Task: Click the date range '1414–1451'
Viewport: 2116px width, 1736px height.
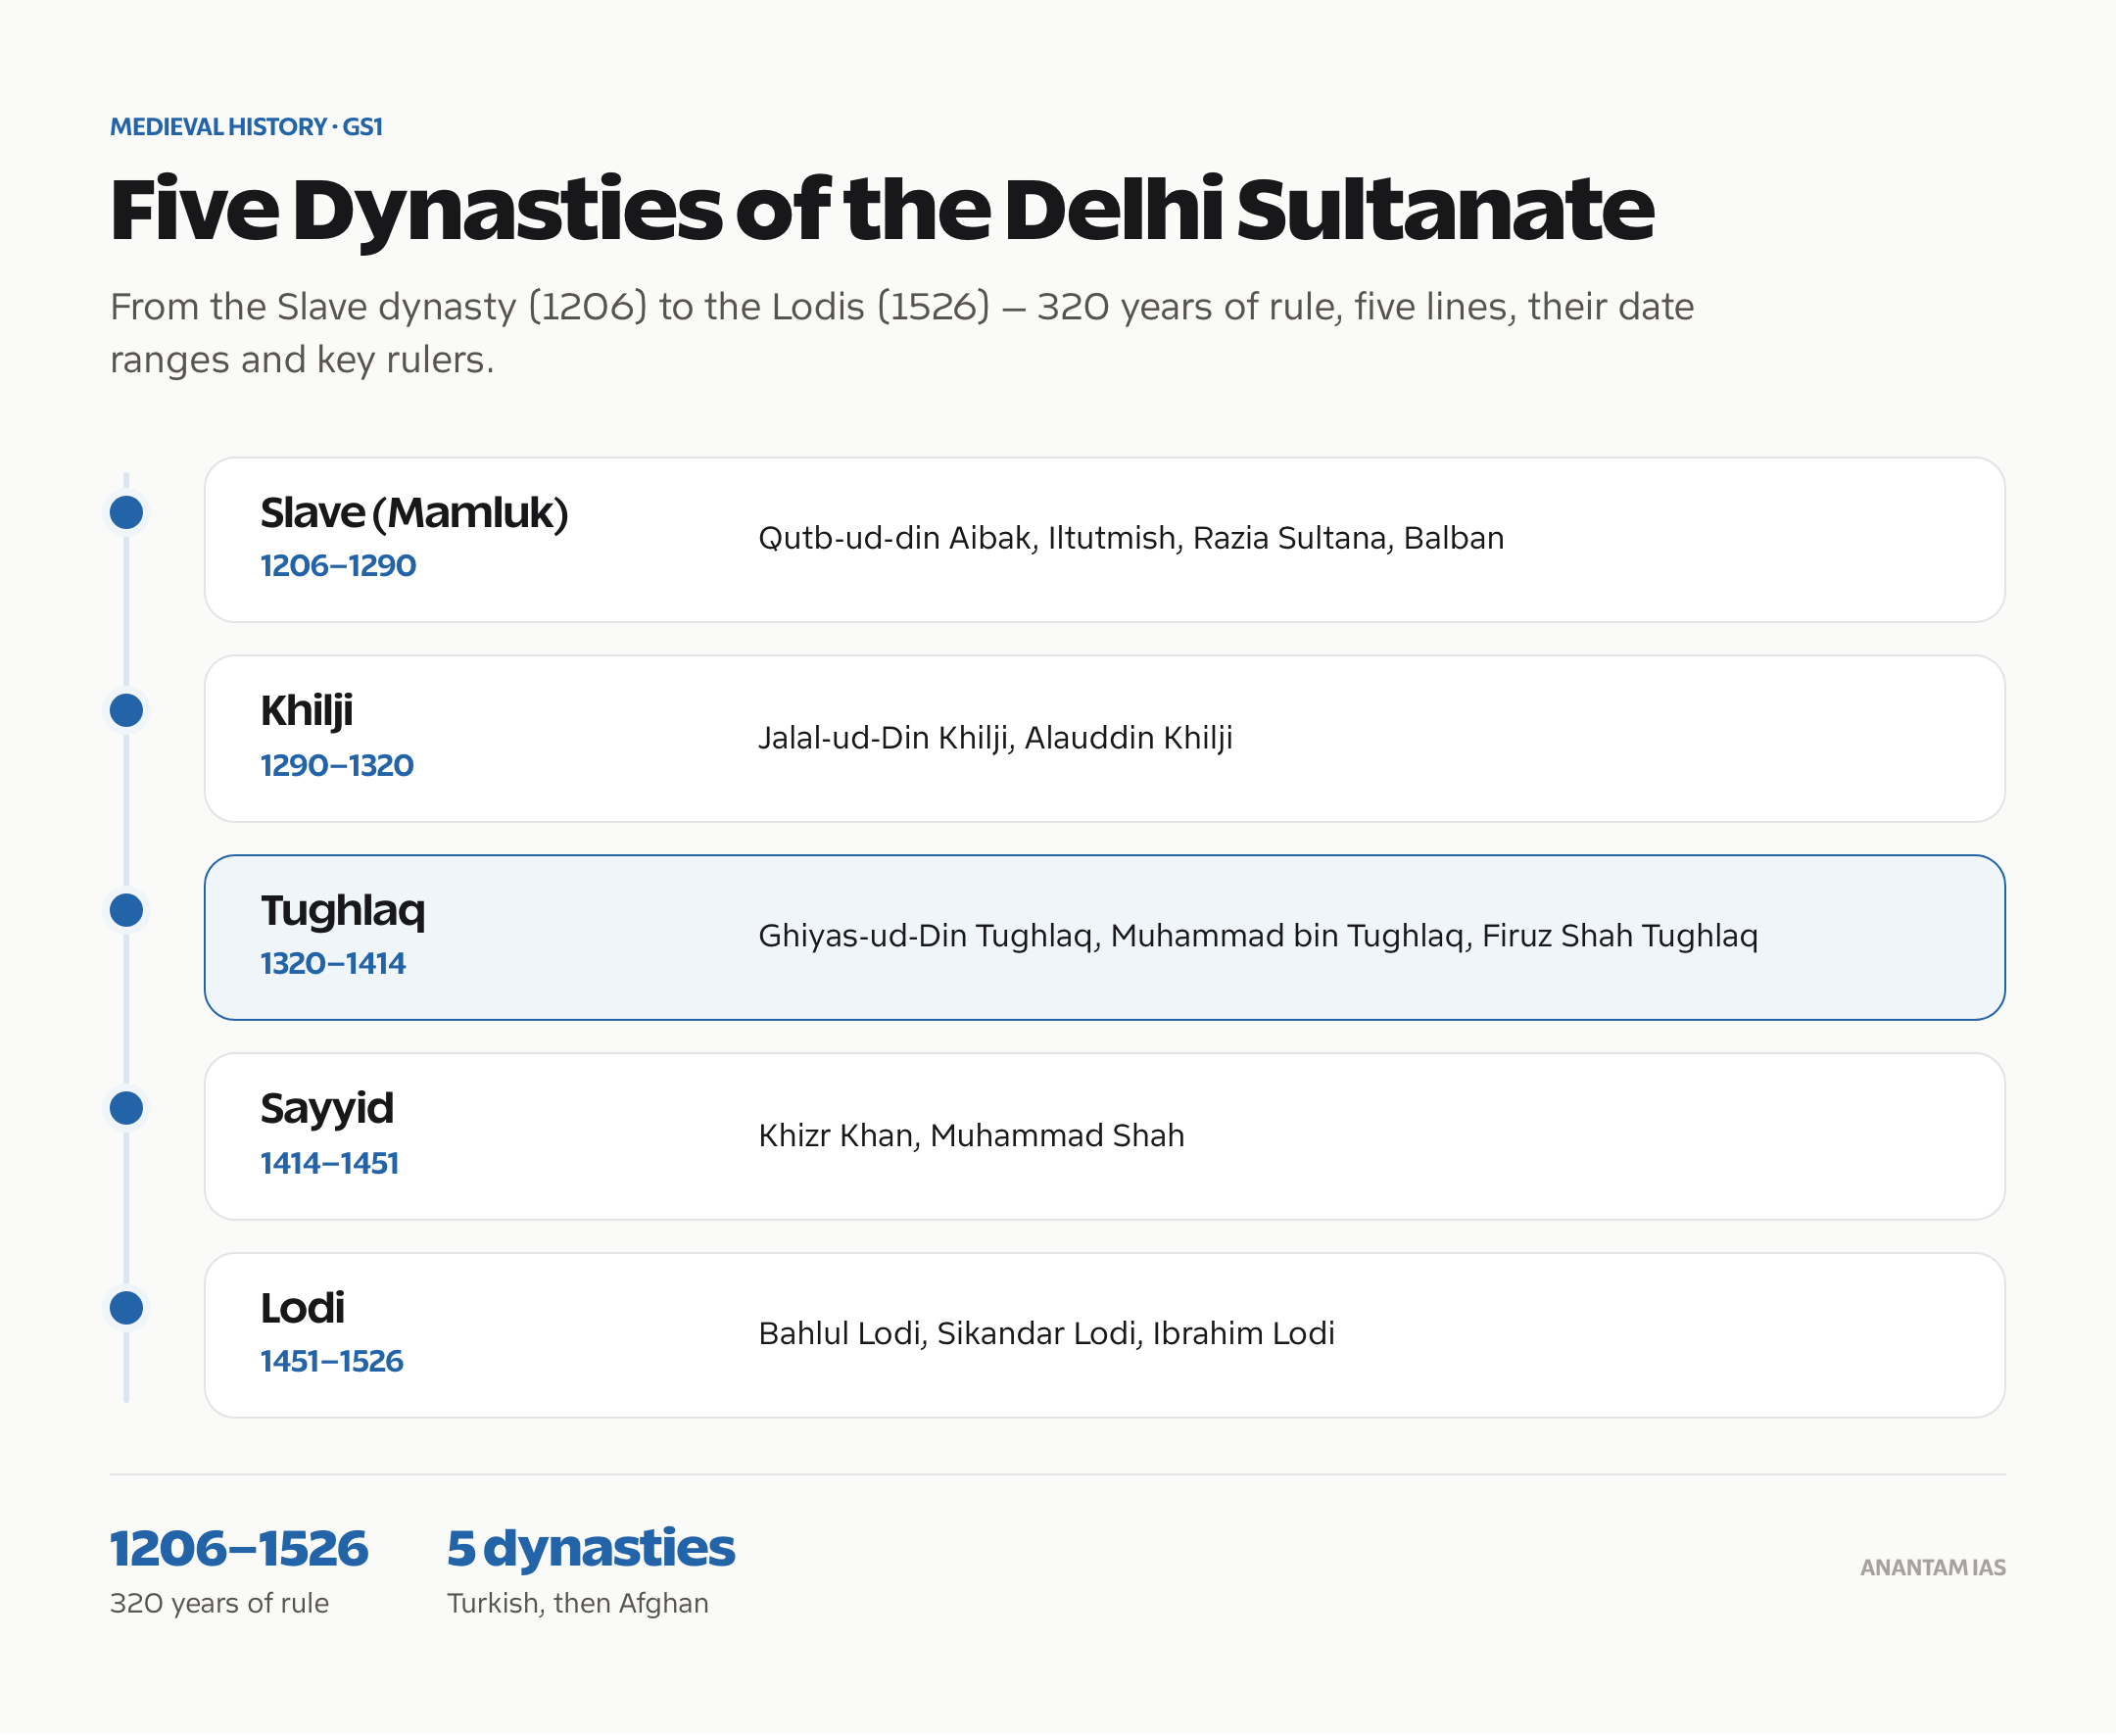Action: 330,1164
